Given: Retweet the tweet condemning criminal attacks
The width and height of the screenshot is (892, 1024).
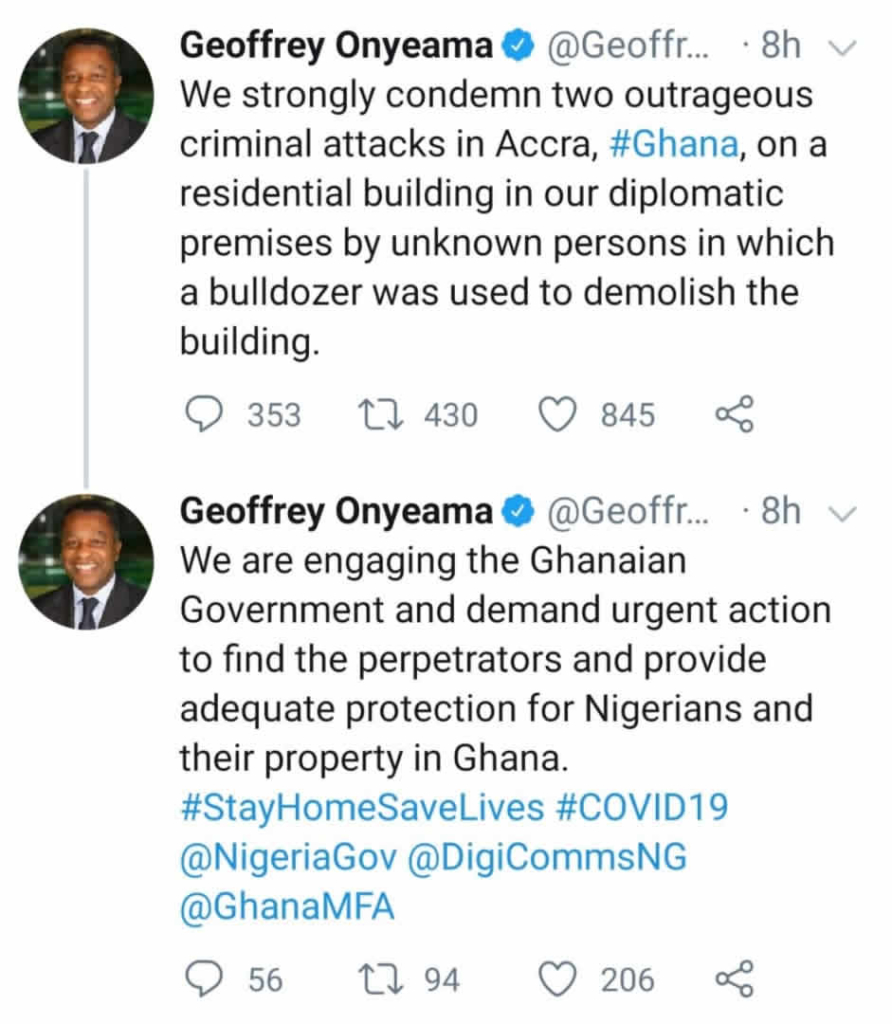Looking at the screenshot, I should (380, 414).
